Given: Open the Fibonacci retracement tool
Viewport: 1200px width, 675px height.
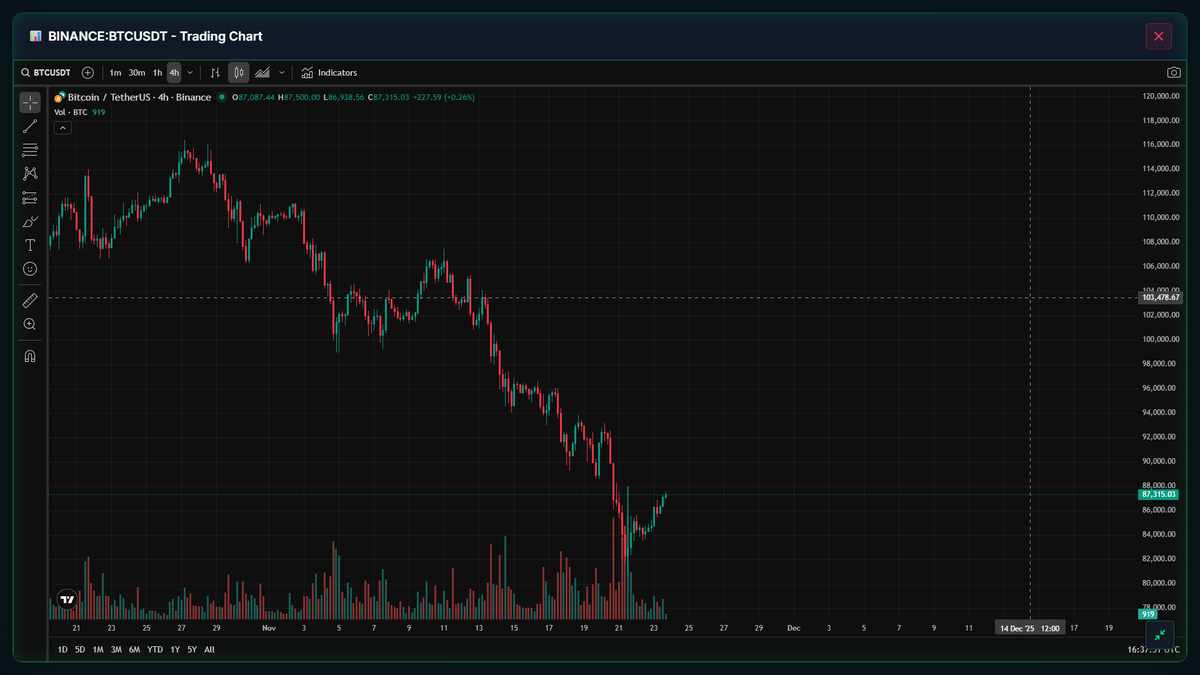Looking at the screenshot, I should click(29, 149).
